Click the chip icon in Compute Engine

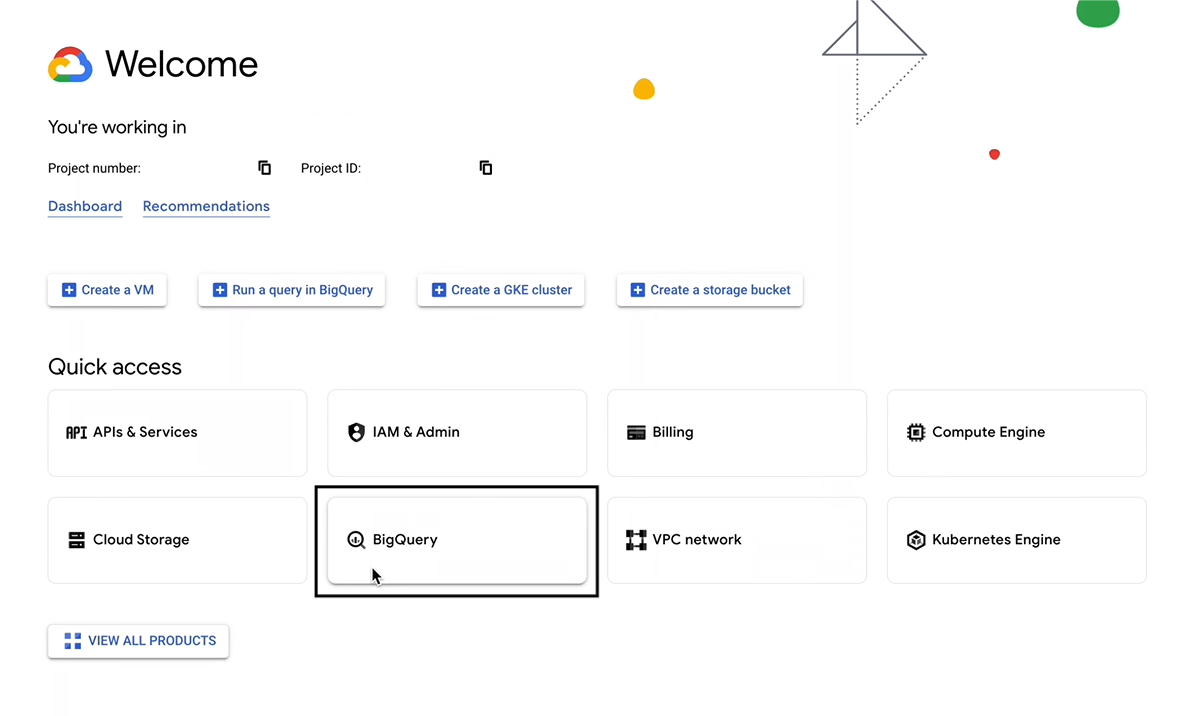coord(915,432)
